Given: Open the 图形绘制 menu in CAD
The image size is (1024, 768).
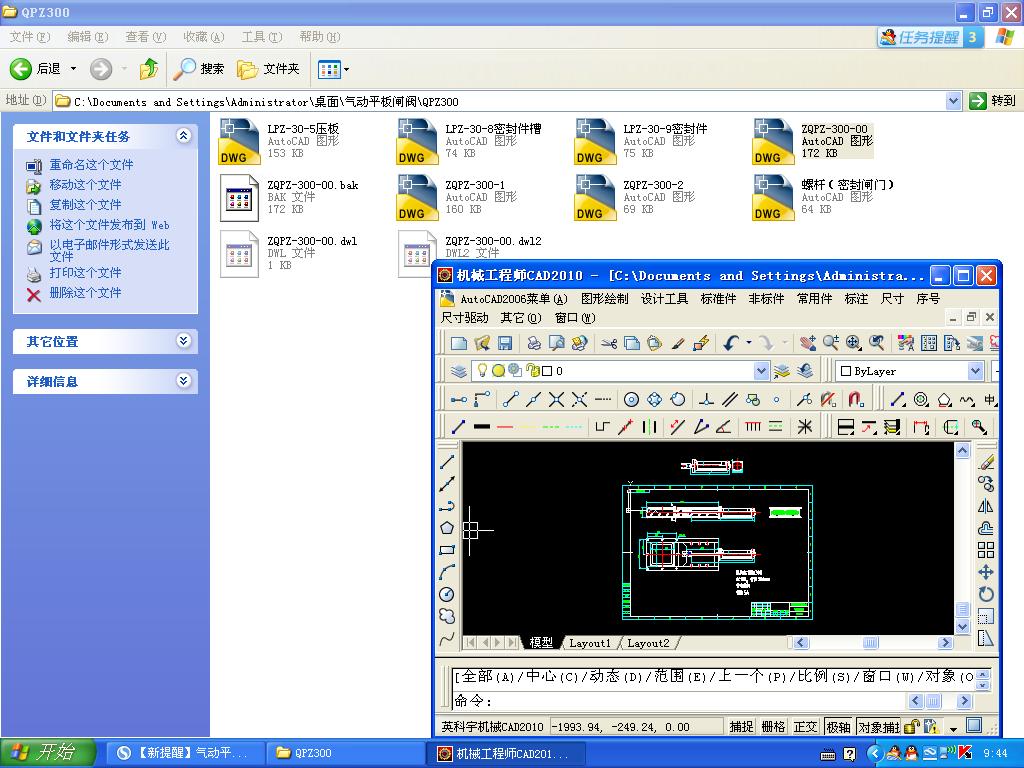Looking at the screenshot, I should tap(604, 298).
